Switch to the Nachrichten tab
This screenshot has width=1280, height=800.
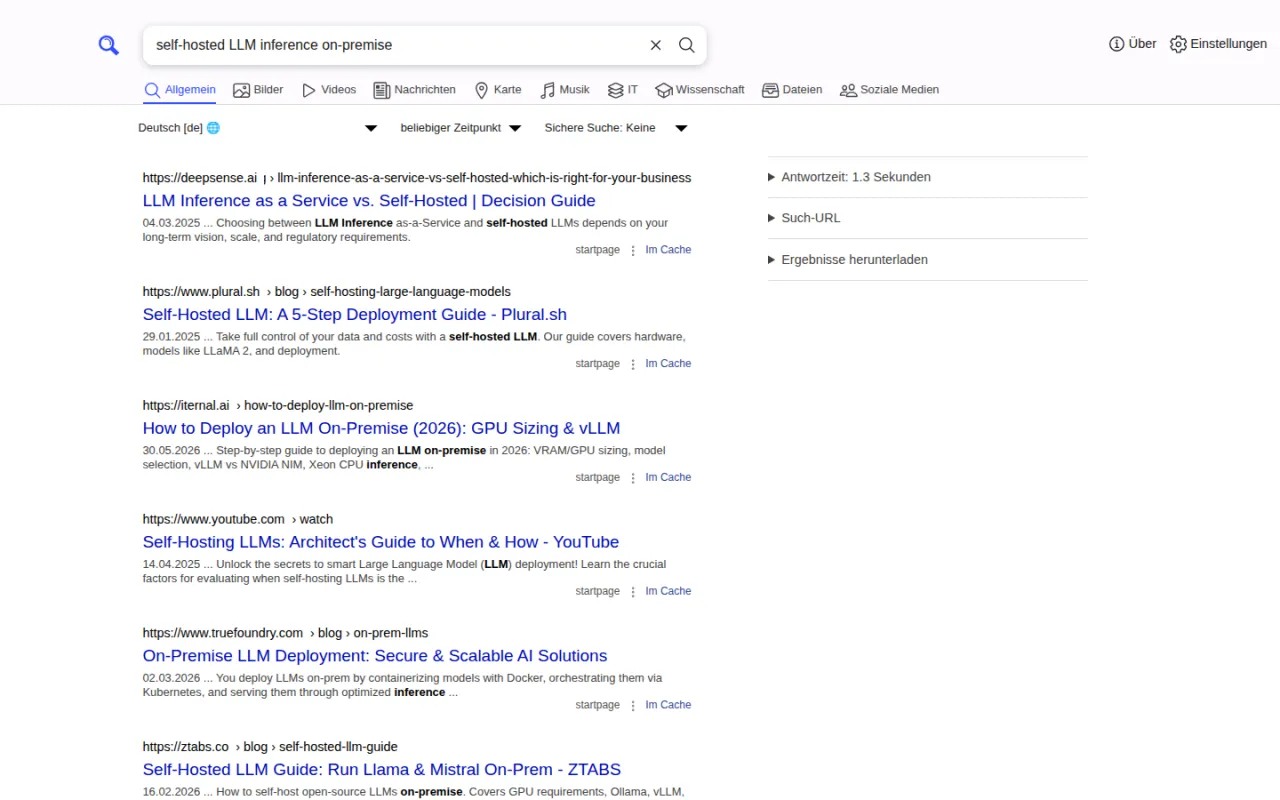414,90
